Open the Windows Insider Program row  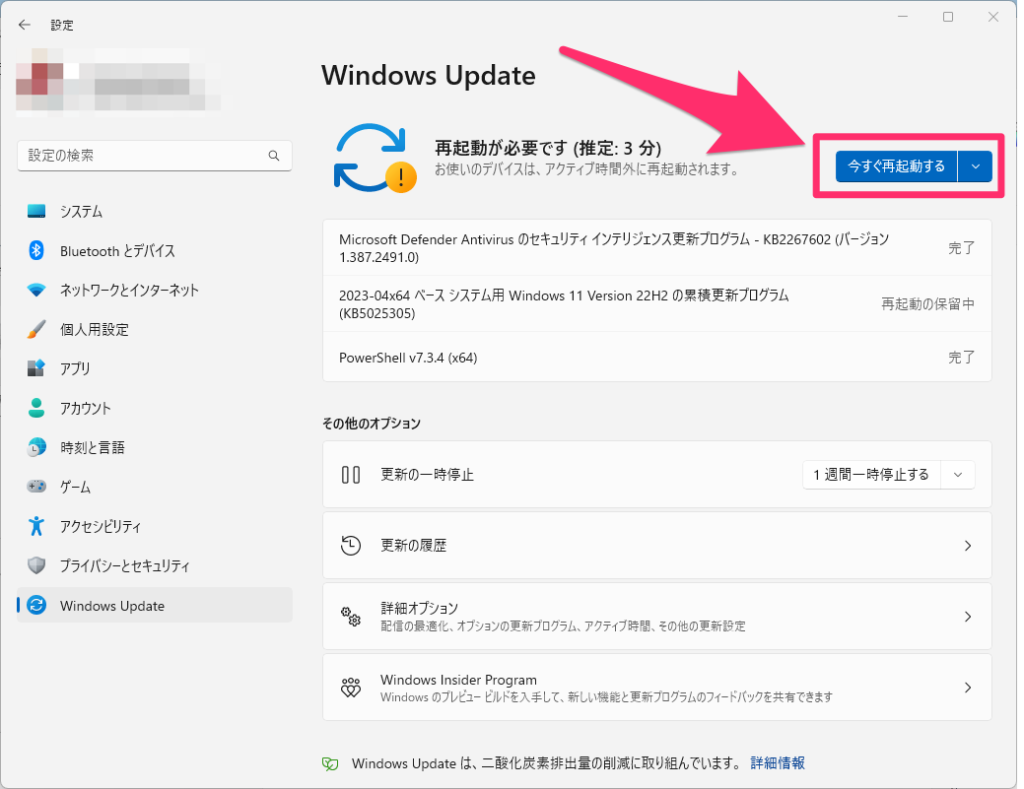pyautogui.click(x=657, y=687)
